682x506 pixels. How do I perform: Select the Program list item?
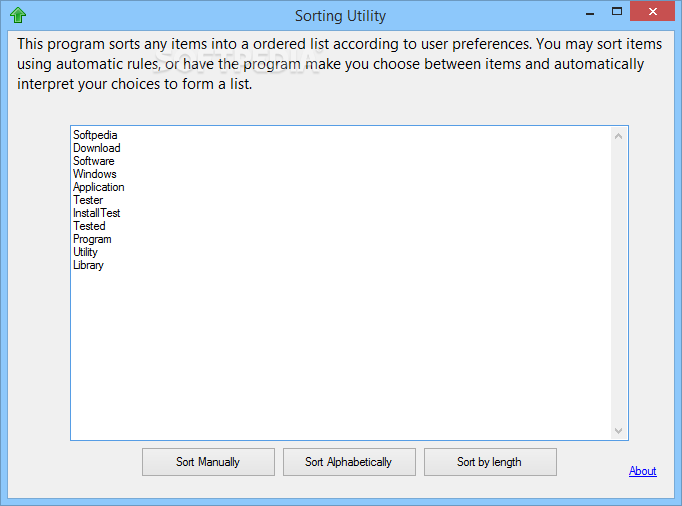(x=92, y=239)
